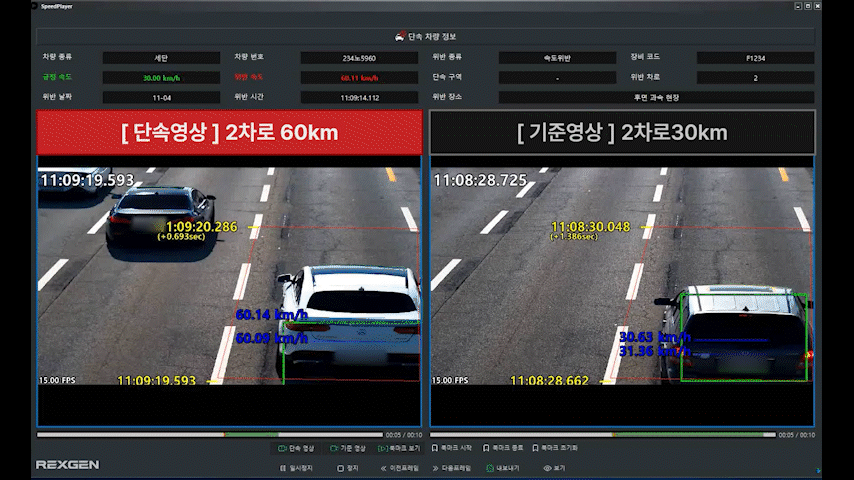The width and height of the screenshot is (854, 480).
Task: Click the 30.63 km/h speed overlay
Action: click(655, 337)
